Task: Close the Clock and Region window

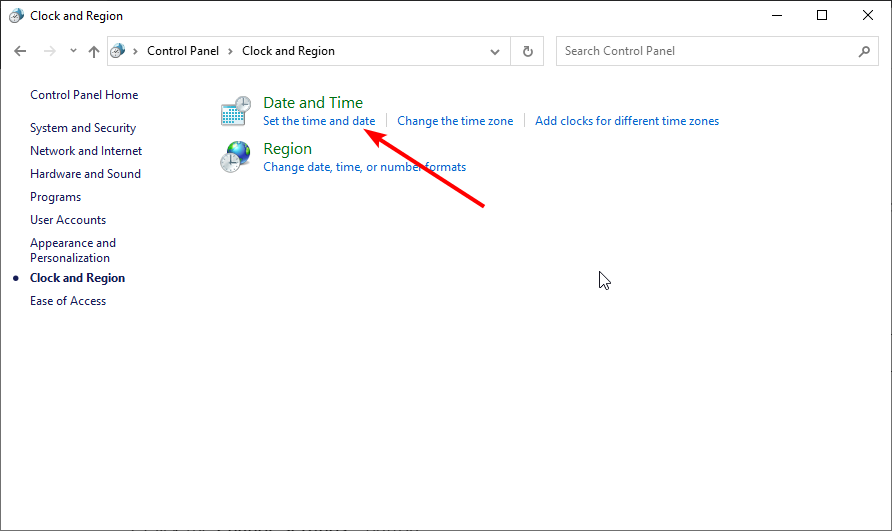Action: [868, 15]
